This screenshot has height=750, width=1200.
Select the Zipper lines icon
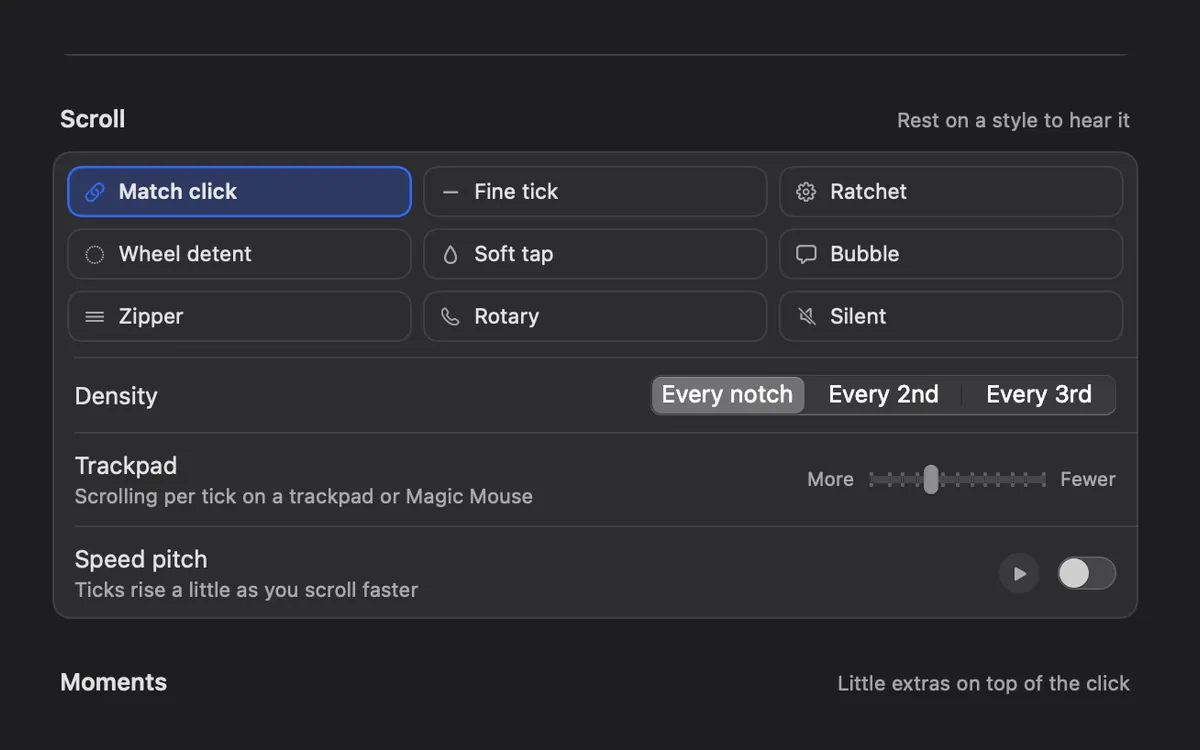(95, 317)
